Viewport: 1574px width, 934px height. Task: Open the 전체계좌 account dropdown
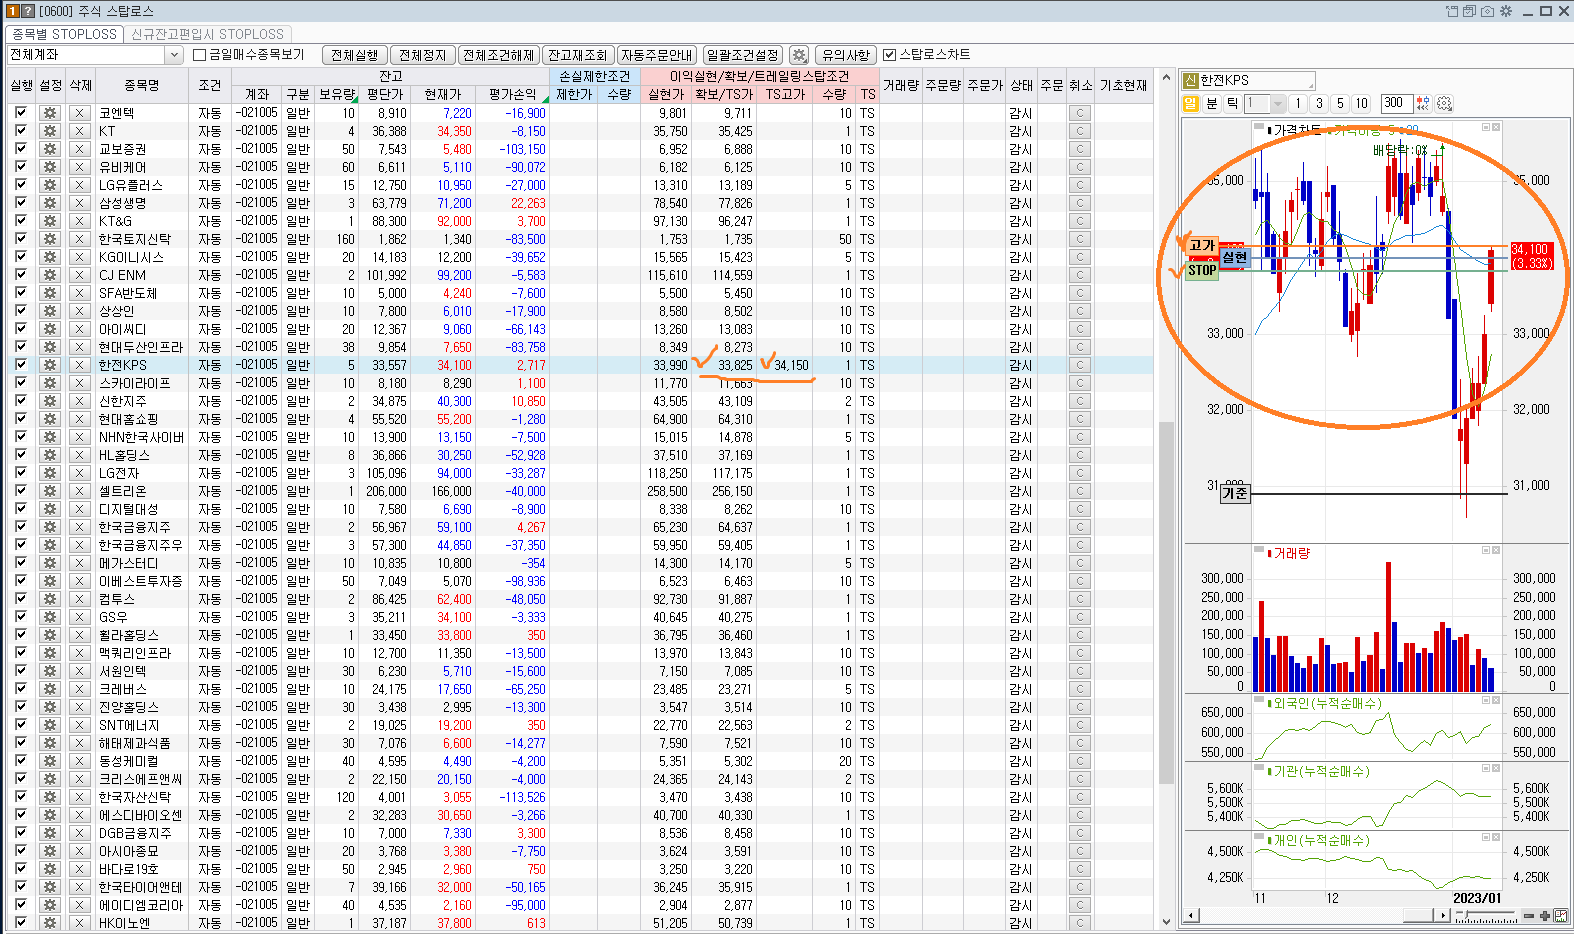click(x=174, y=55)
